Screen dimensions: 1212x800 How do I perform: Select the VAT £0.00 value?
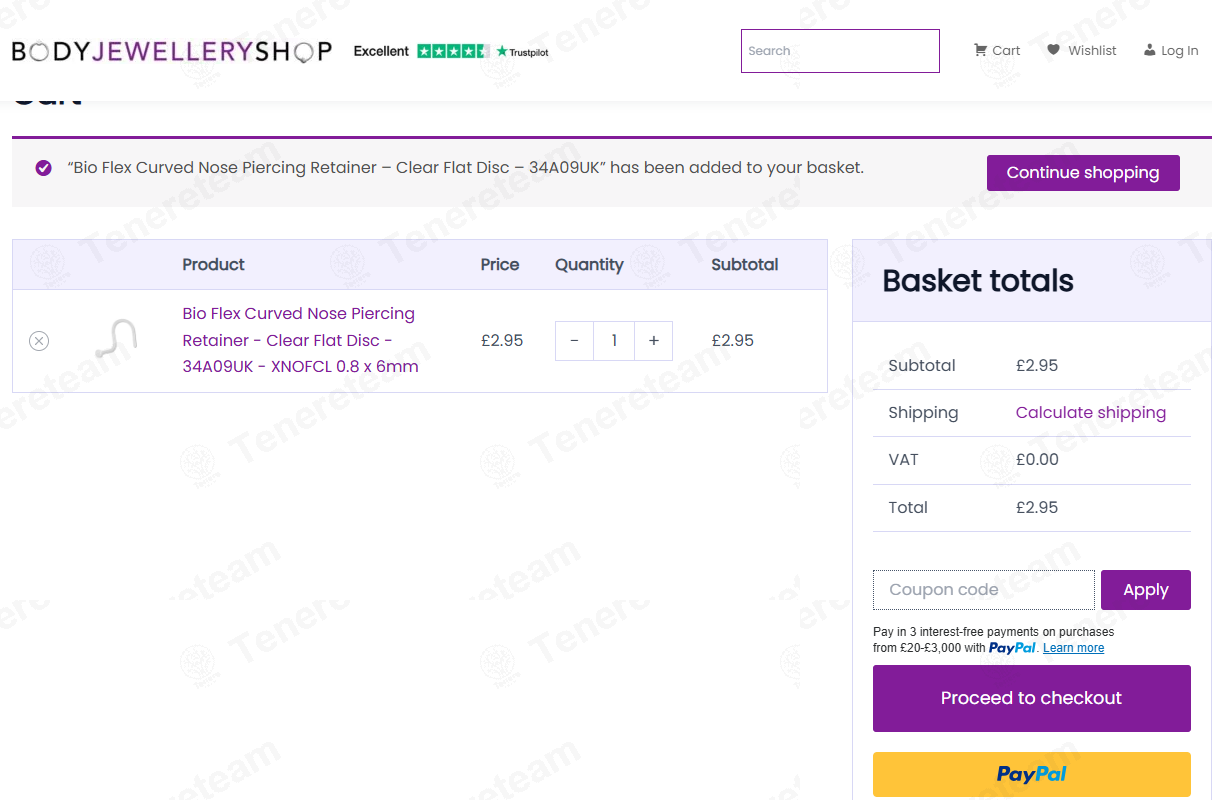1037,460
